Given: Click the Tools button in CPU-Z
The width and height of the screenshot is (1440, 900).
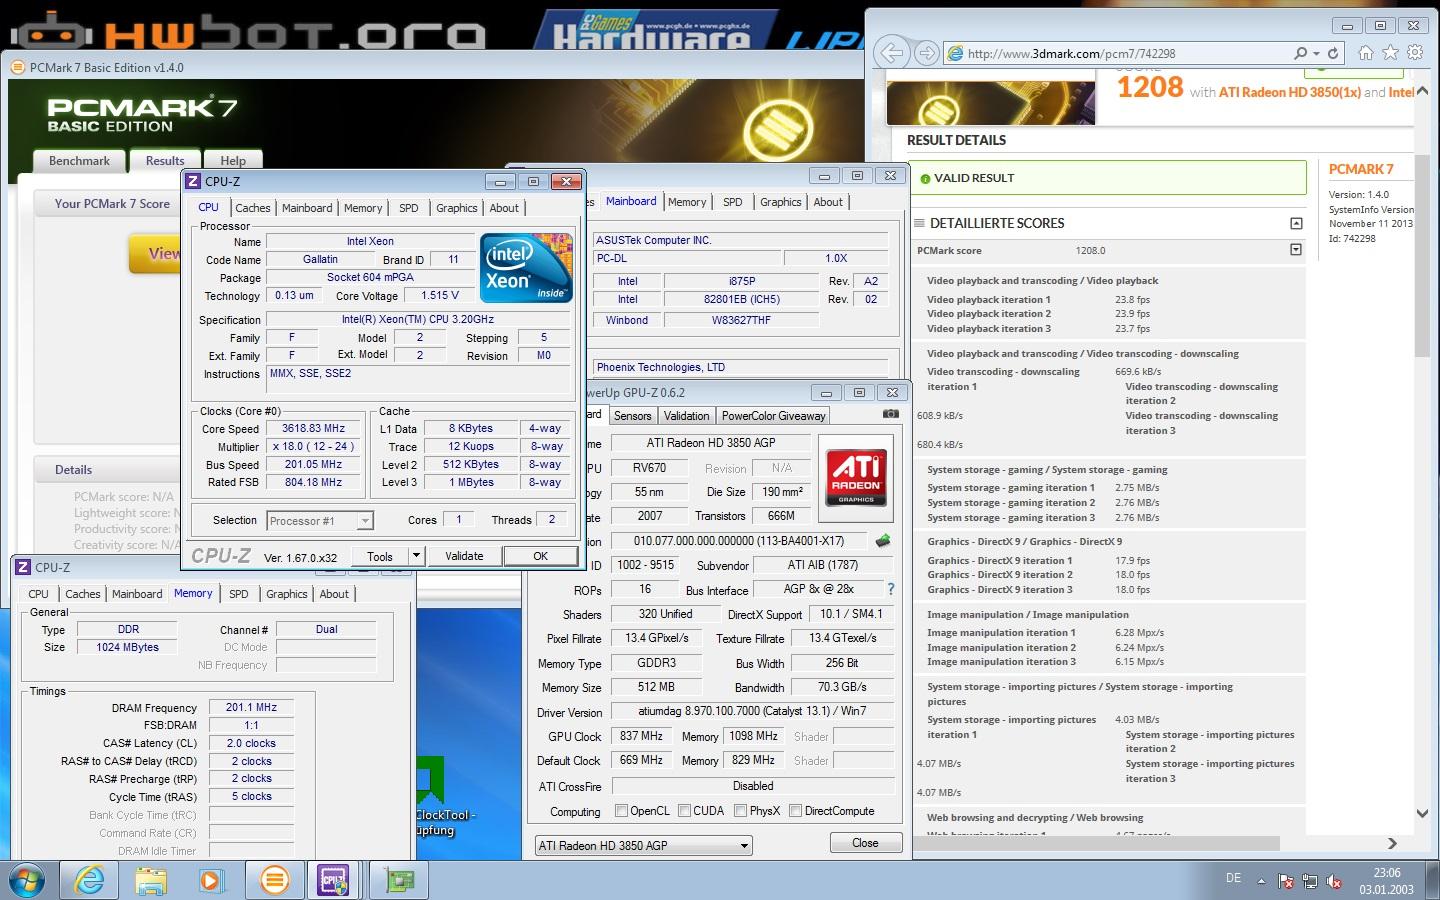Looking at the screenshot, I should [x=380, y=556].
